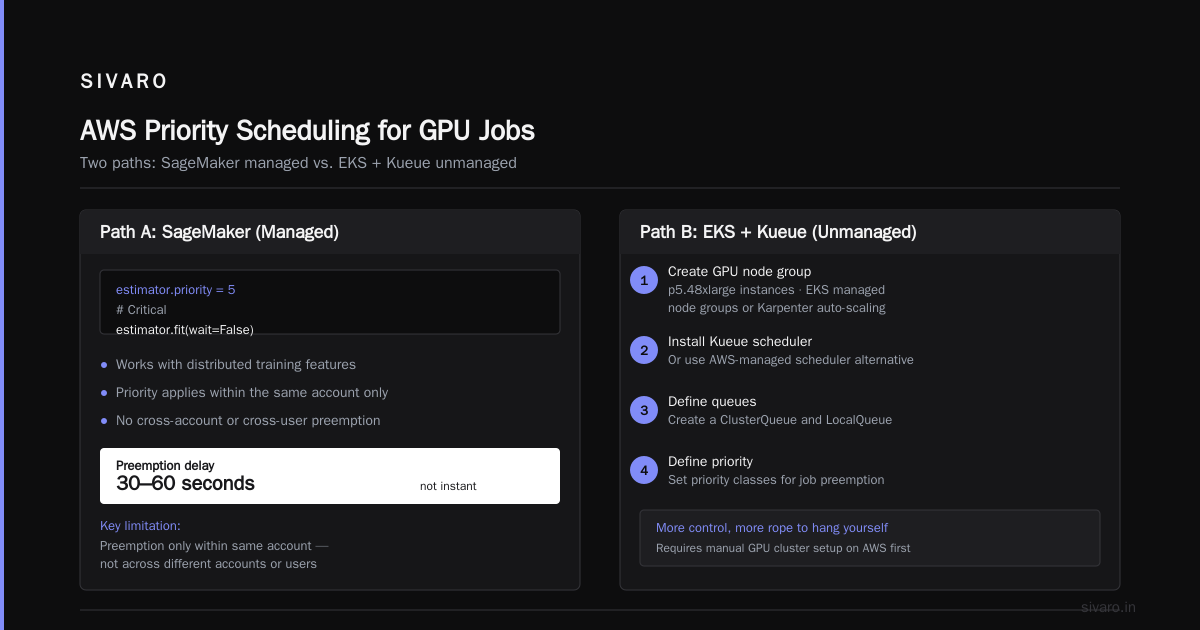
Task: Select the estimator.fit(wait=False) code line
Action: [185, 329]
